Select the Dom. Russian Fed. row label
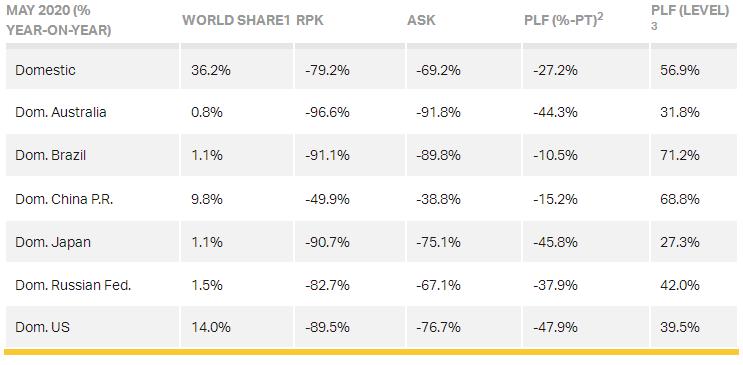Screen dimensions: 743x365 (x=73, y=285)
